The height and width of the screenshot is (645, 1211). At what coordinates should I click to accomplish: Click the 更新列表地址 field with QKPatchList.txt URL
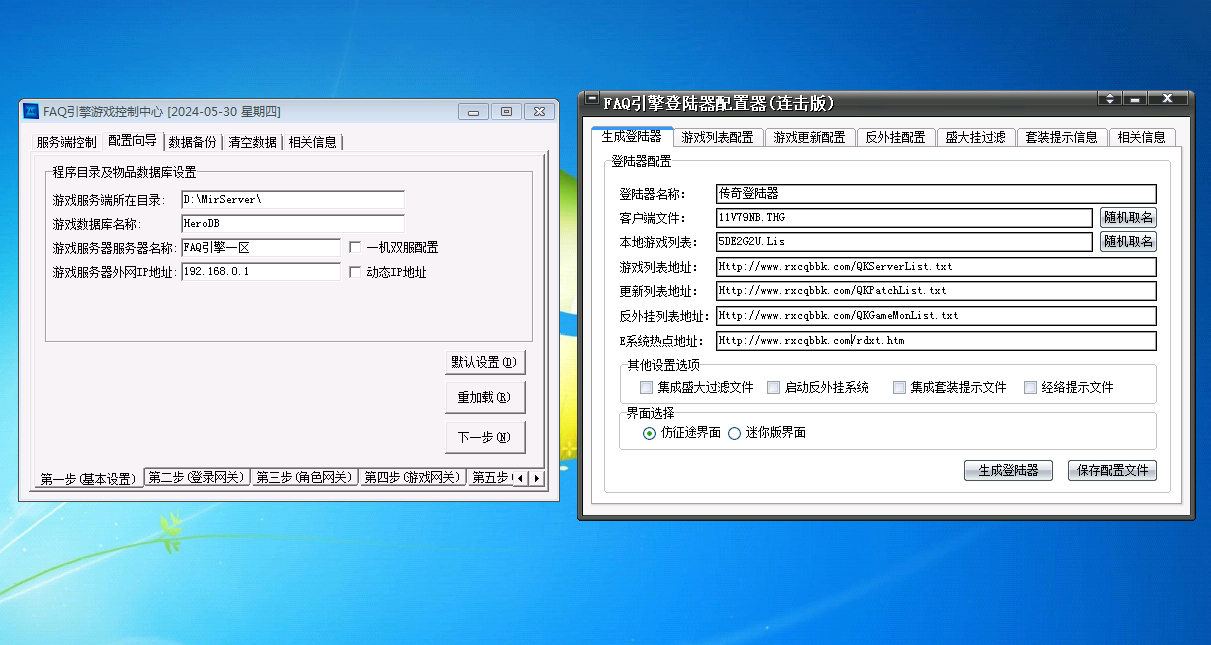(936, 291)
